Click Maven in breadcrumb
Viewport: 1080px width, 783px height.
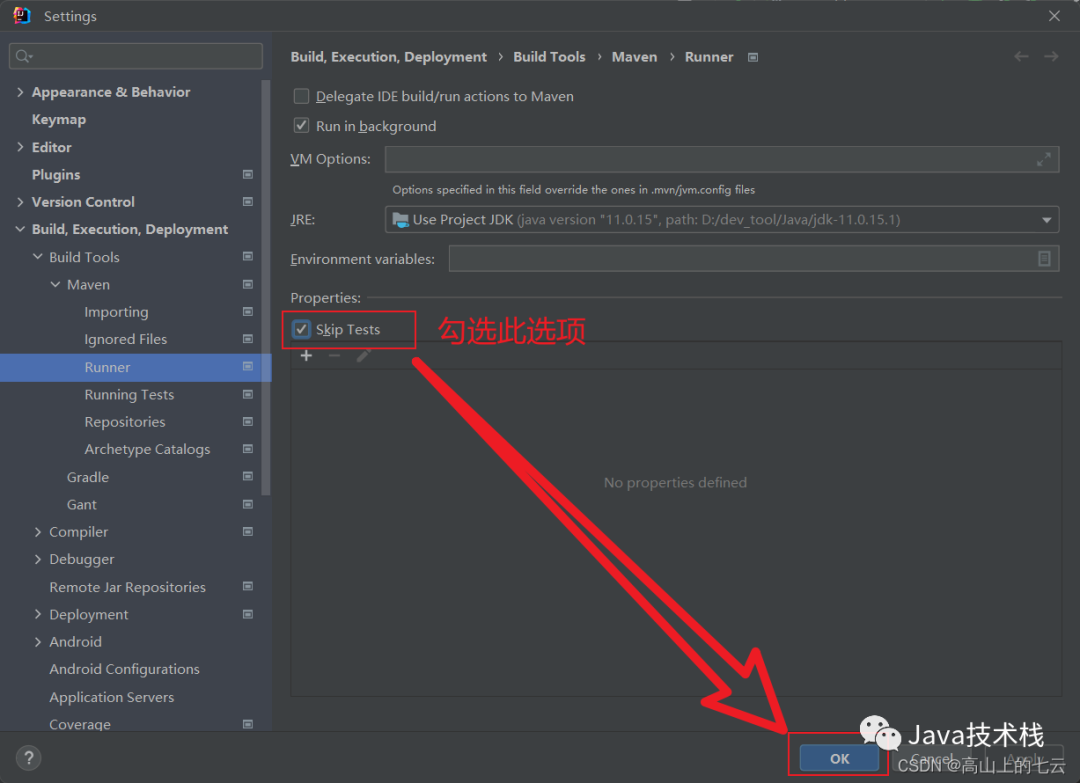(634, 56)
